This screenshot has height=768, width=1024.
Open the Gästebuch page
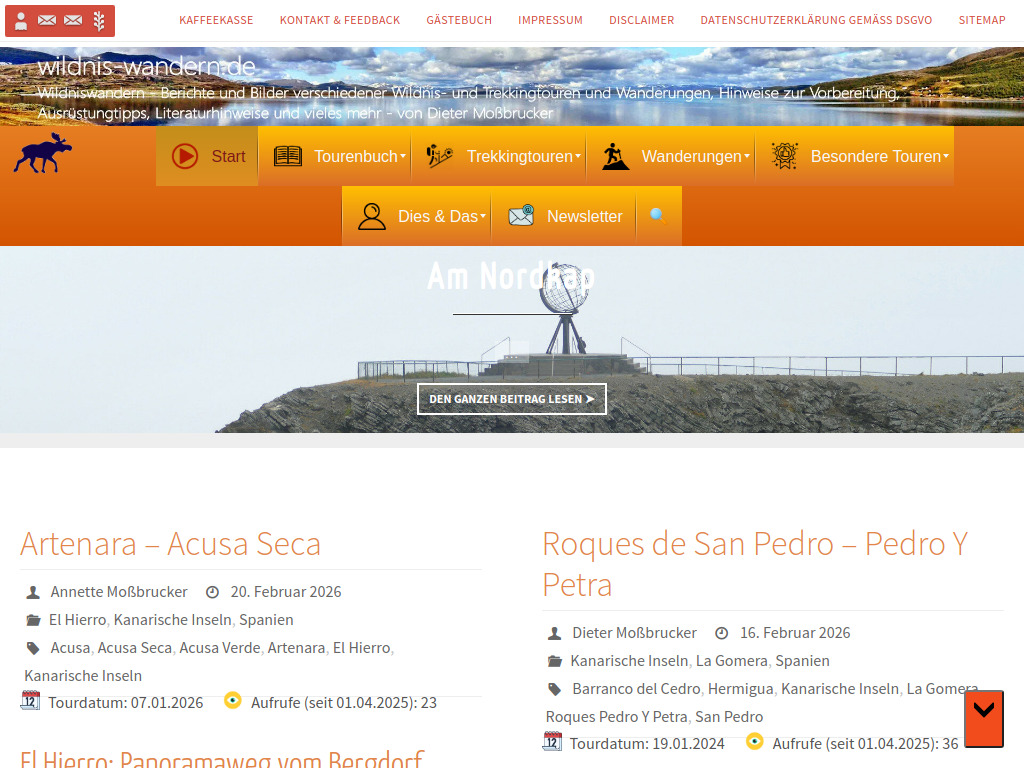point(459,20)
